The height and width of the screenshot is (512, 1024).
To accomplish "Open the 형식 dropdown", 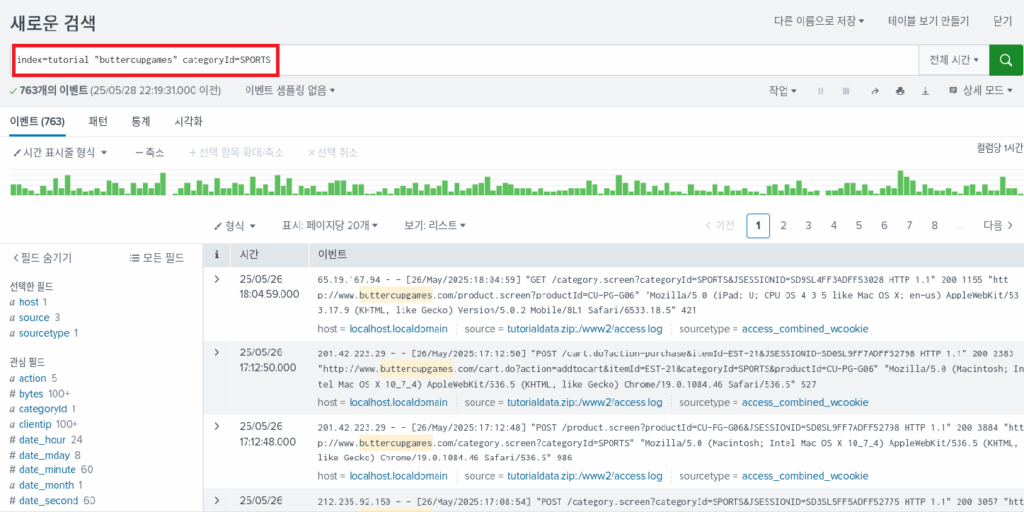I will [234, 225].
